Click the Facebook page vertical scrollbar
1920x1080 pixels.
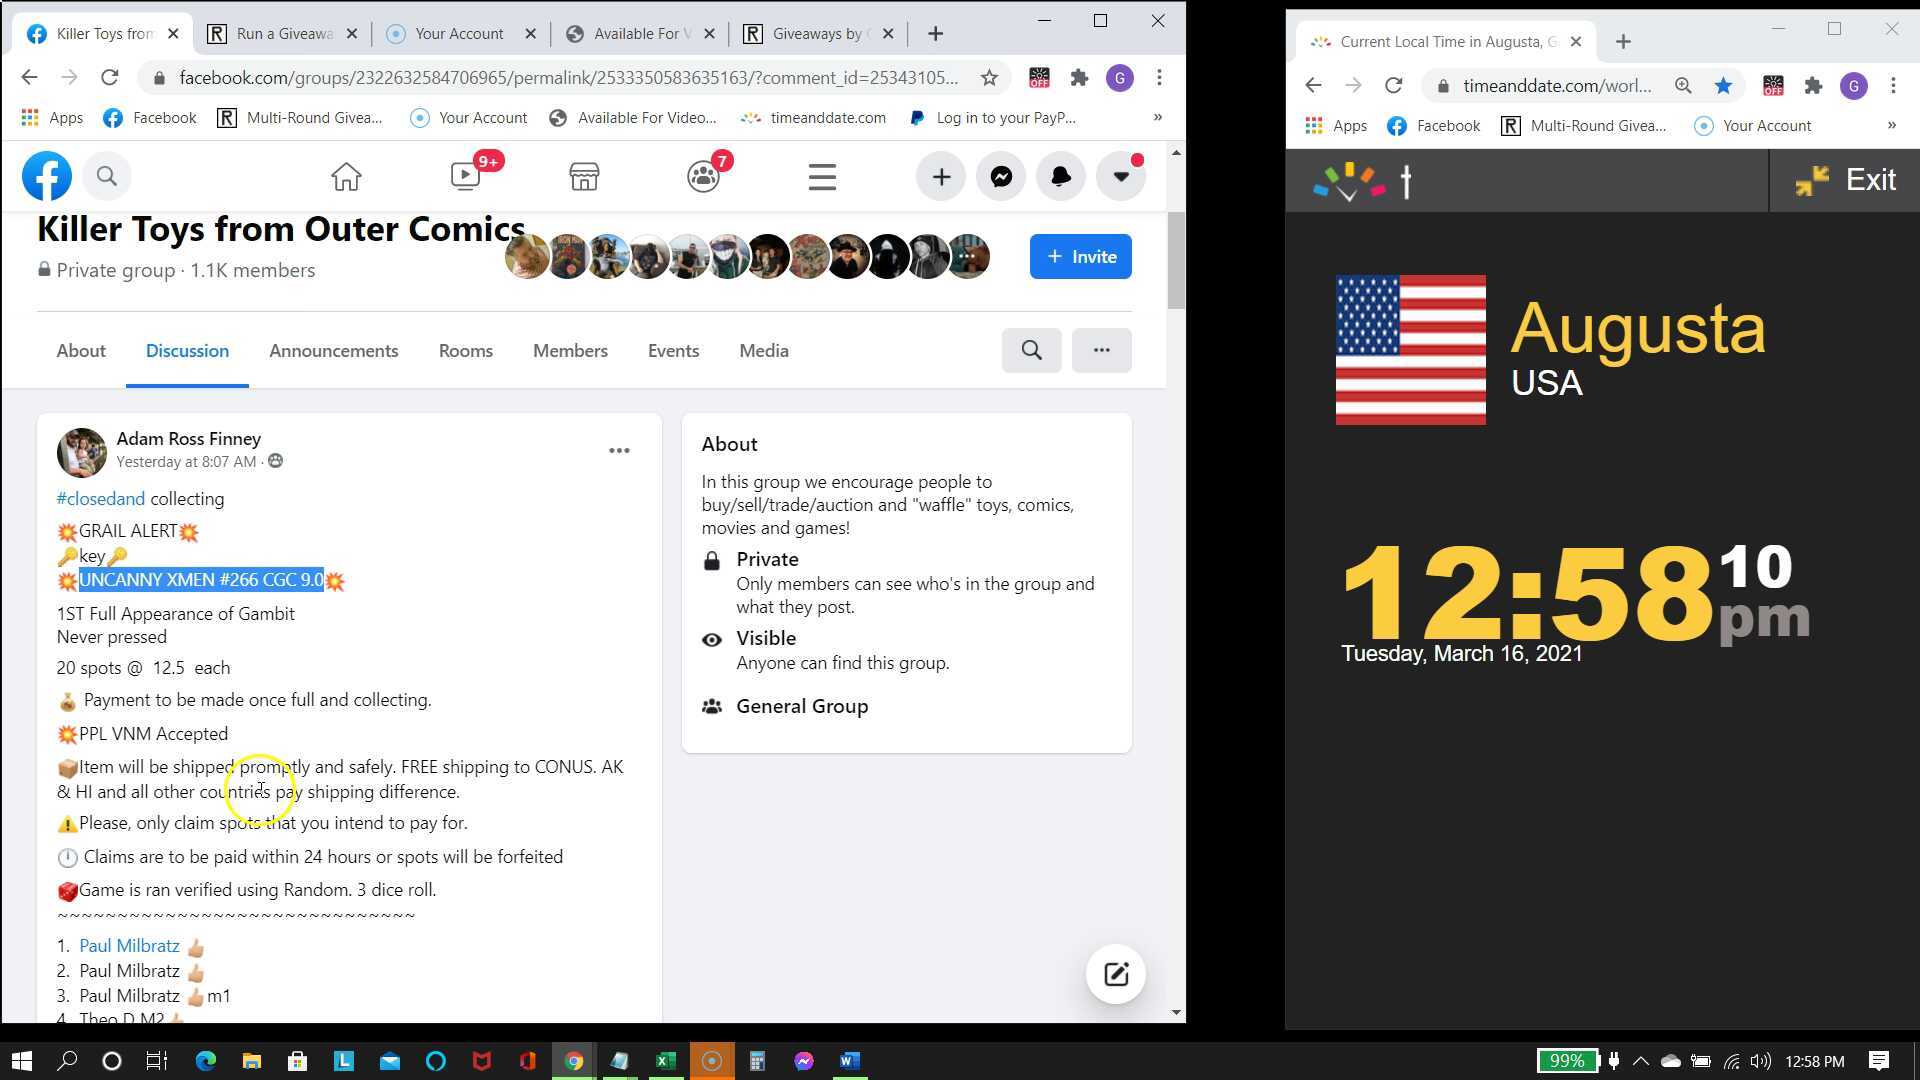(x=1176, y=262)
